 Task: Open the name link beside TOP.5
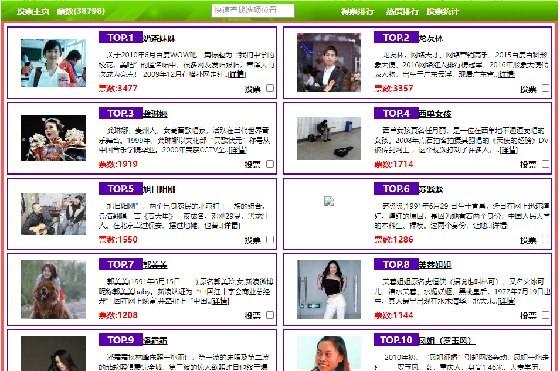click(x=159, y=189)
